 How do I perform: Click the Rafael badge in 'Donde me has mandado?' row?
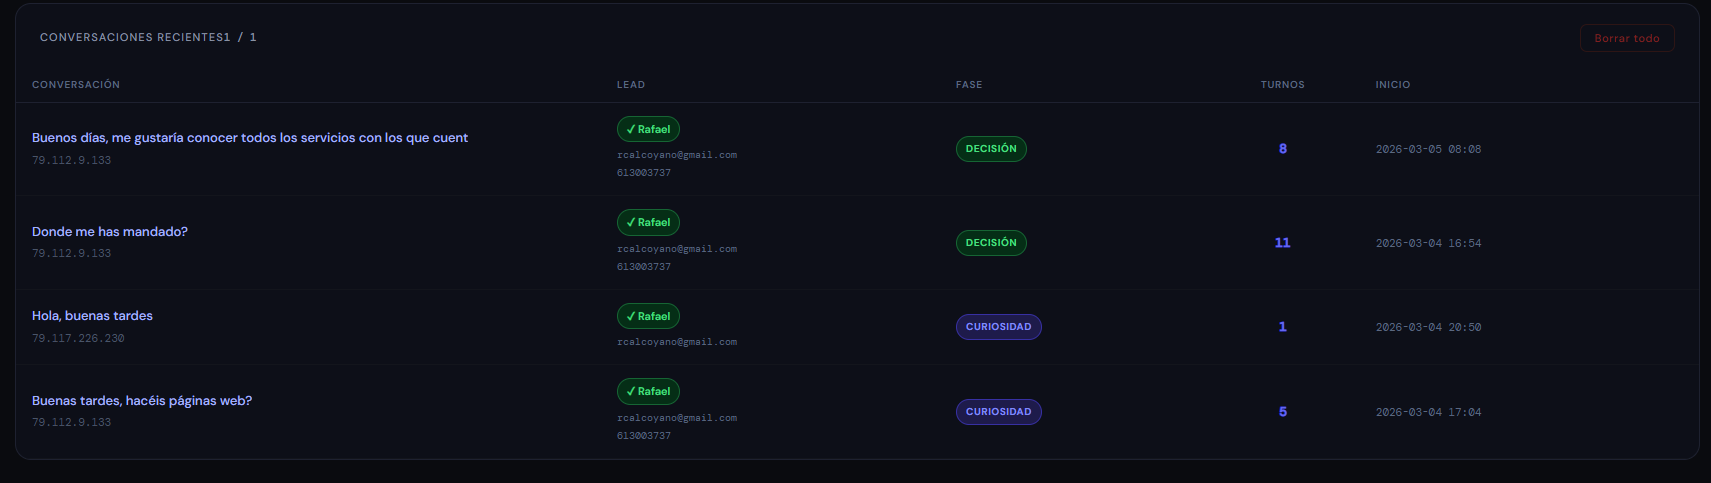point(648,222)
